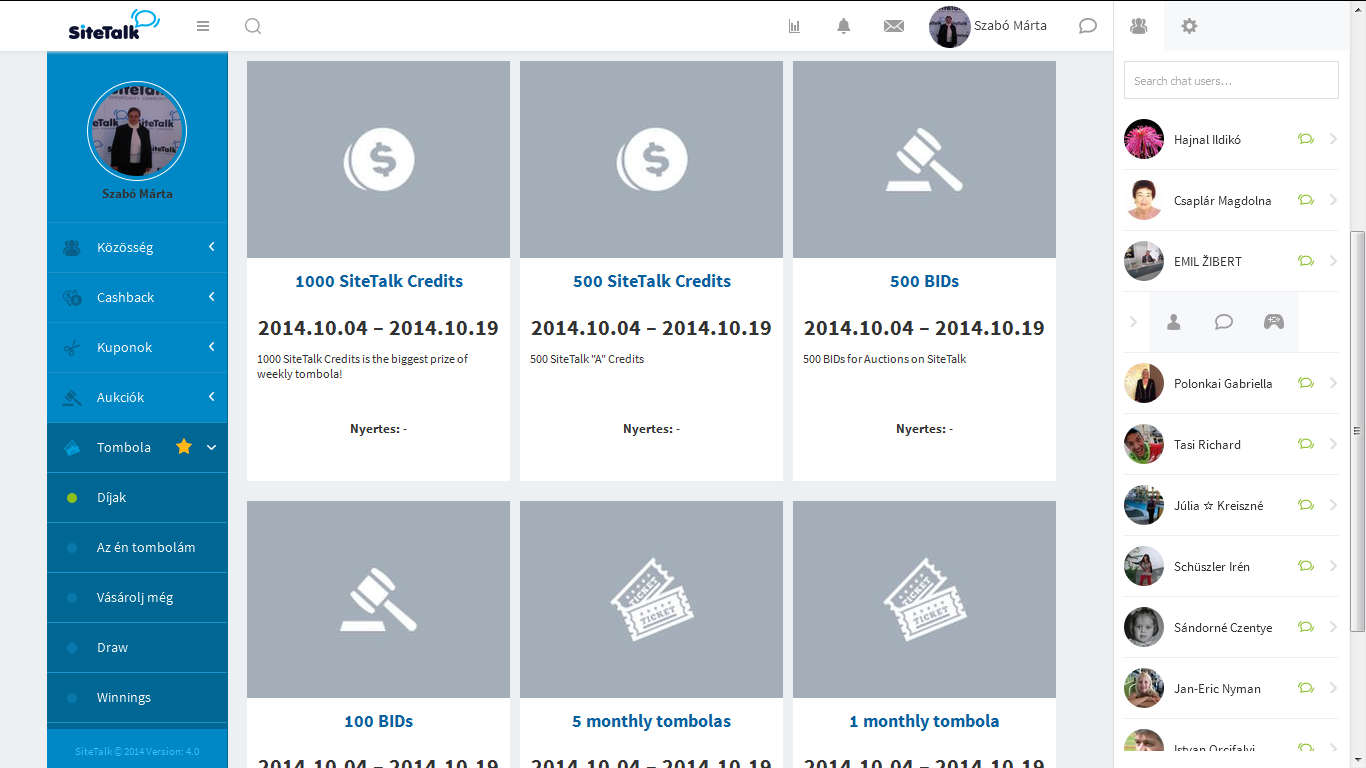Click Polonkai Gabriella's avatar
Screen dimensions: 1366x768
(1144, 383)
